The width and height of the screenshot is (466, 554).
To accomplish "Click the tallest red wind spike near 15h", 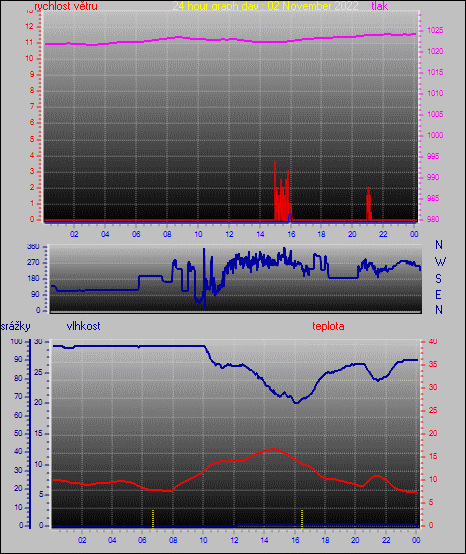I will 275,191.
